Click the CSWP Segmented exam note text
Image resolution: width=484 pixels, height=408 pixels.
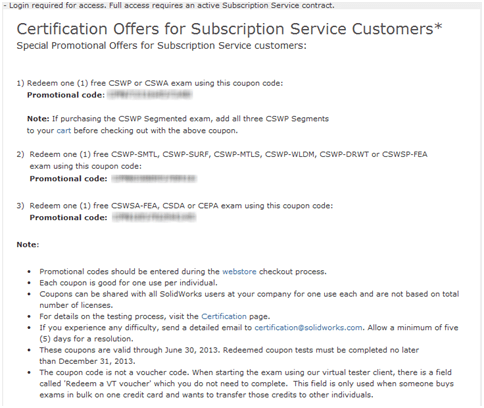(x=178, y=125)
